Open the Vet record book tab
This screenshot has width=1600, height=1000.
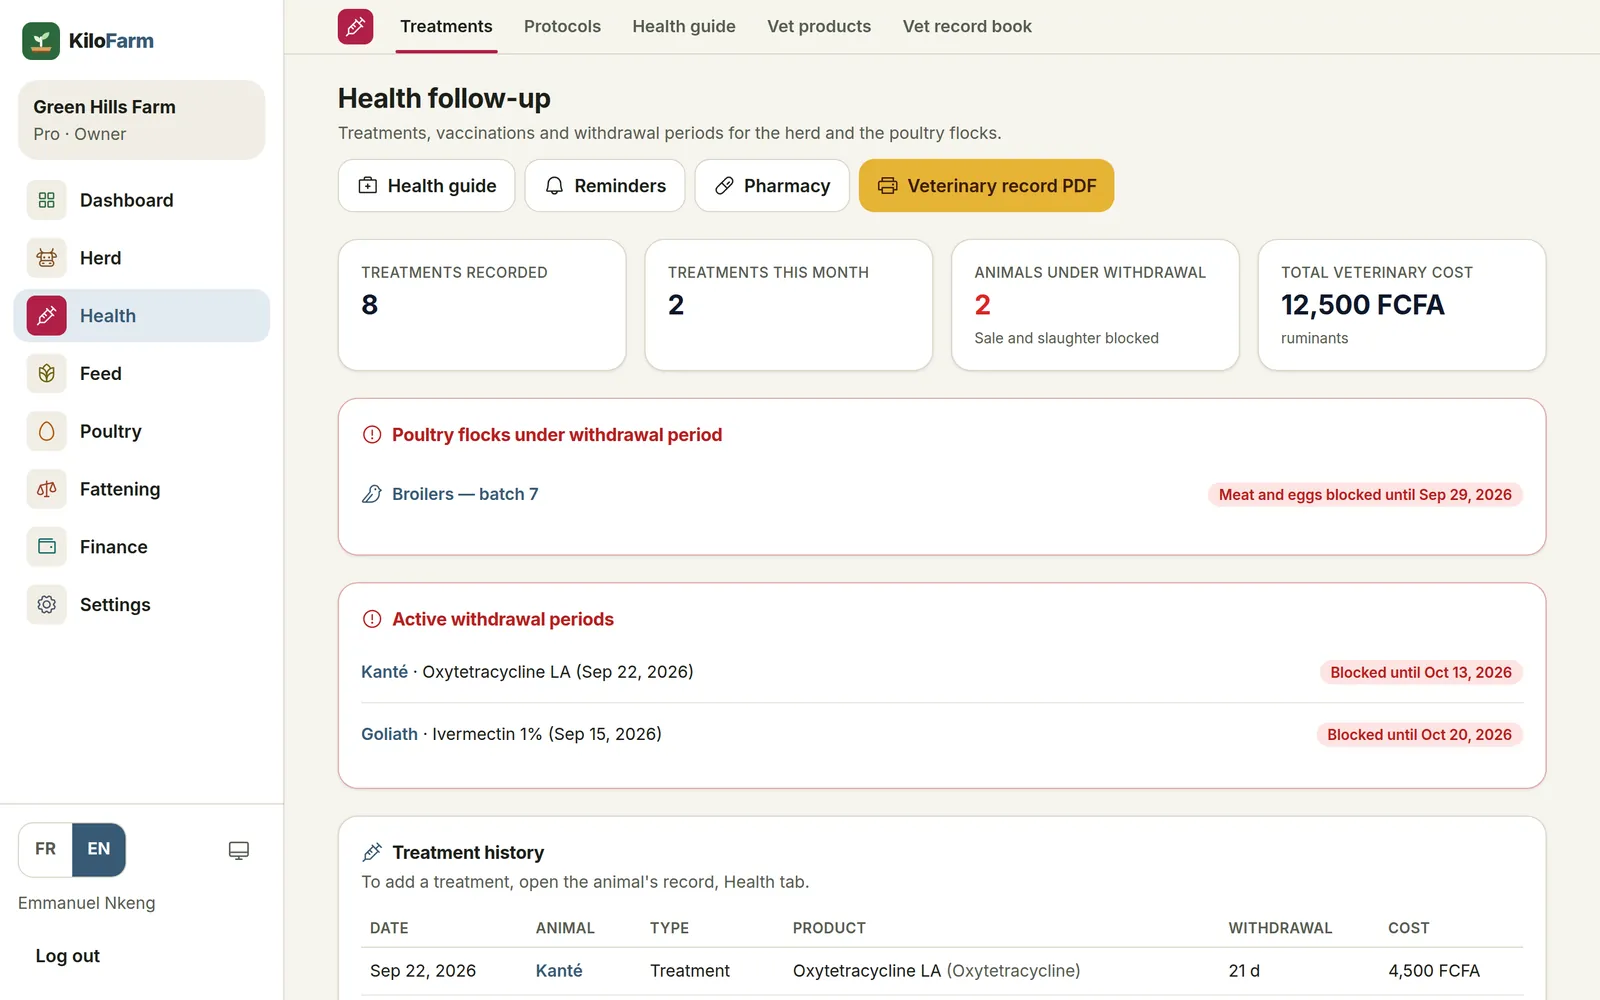[x=967, y=27]
